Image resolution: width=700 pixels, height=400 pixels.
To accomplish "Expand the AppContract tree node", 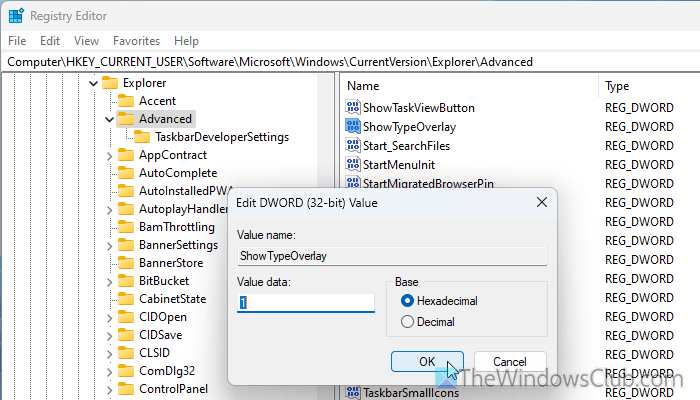I will pyautogui.click(x=109, y=156).
